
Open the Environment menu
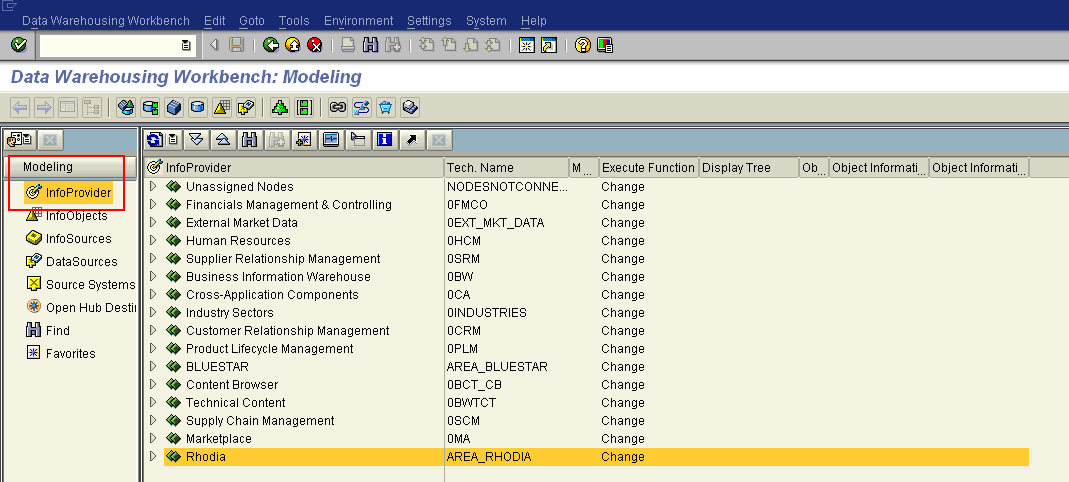tap(359, 21)
